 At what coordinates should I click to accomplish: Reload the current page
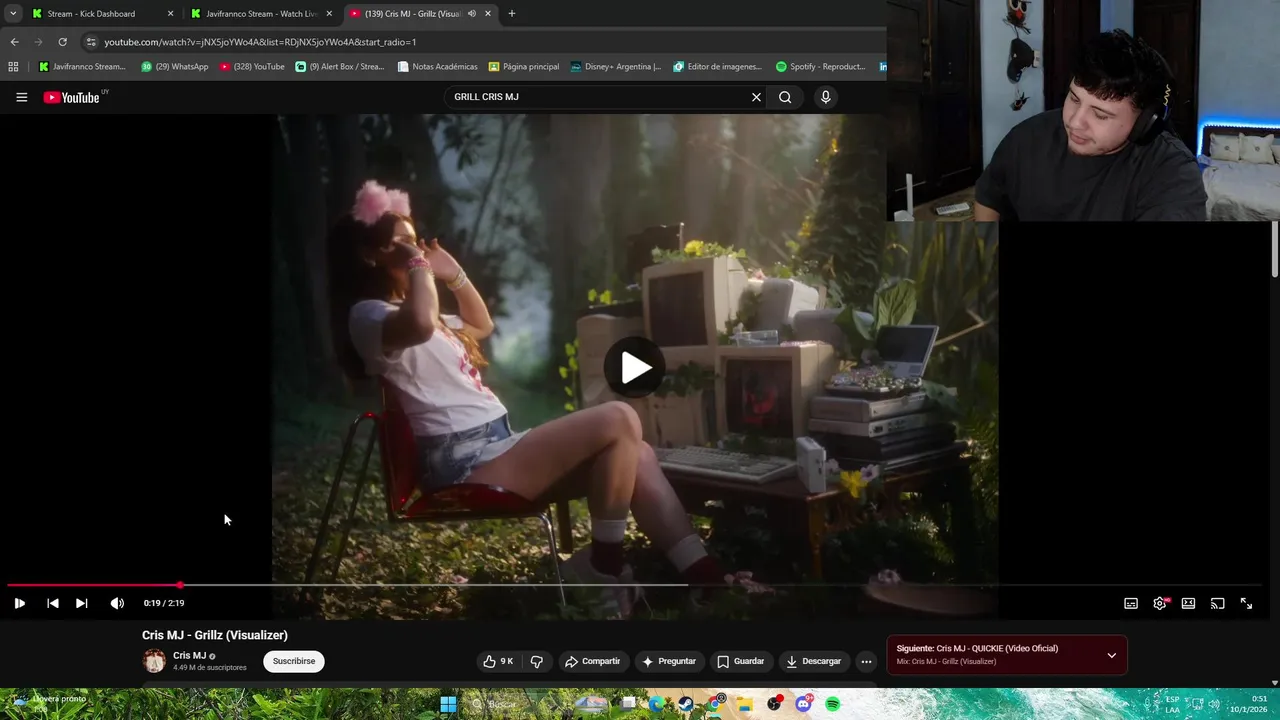point(62,42)
